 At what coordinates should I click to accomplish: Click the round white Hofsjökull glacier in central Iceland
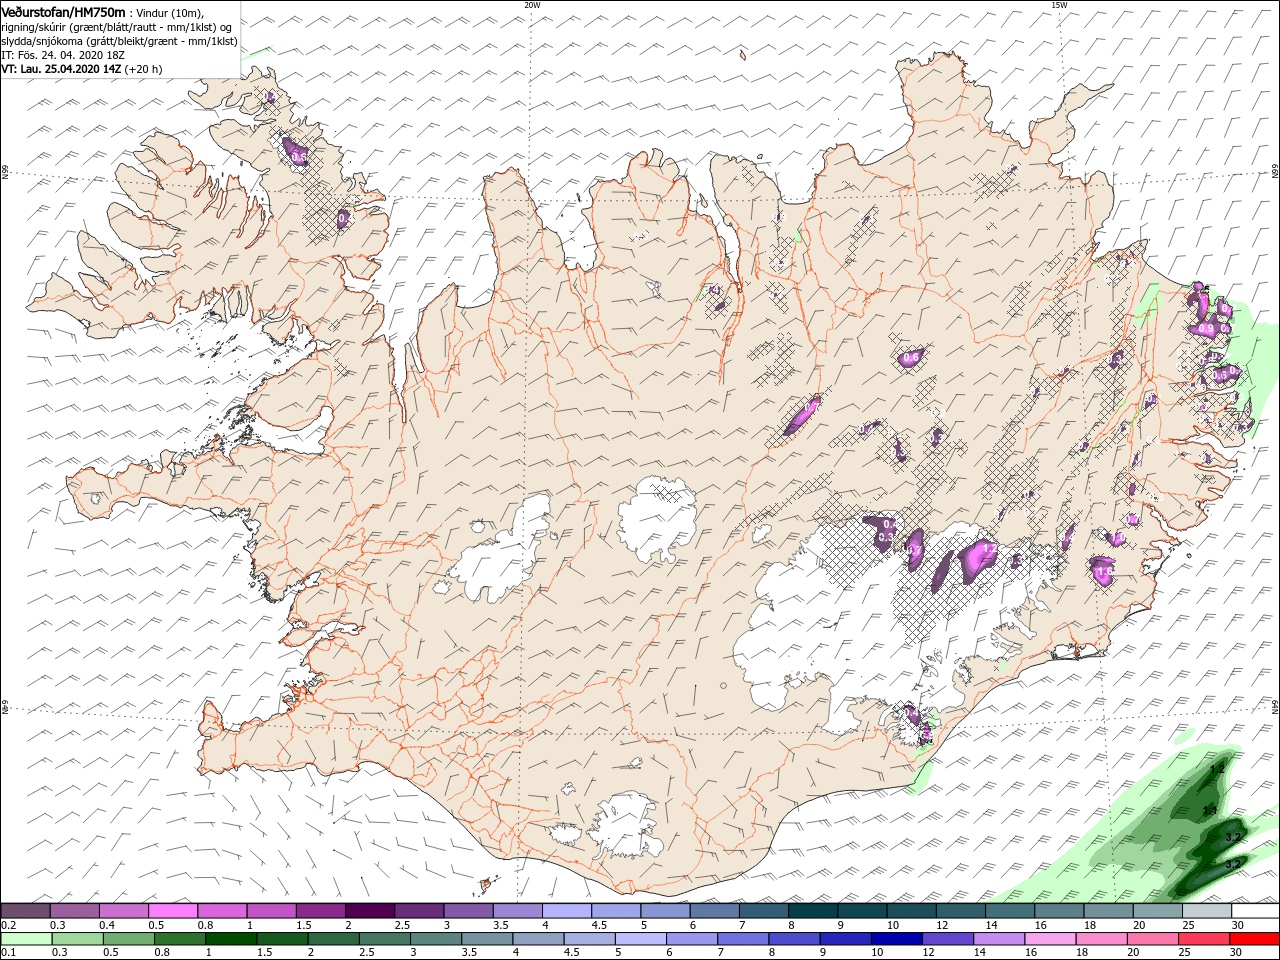click(x=657, y=518)
